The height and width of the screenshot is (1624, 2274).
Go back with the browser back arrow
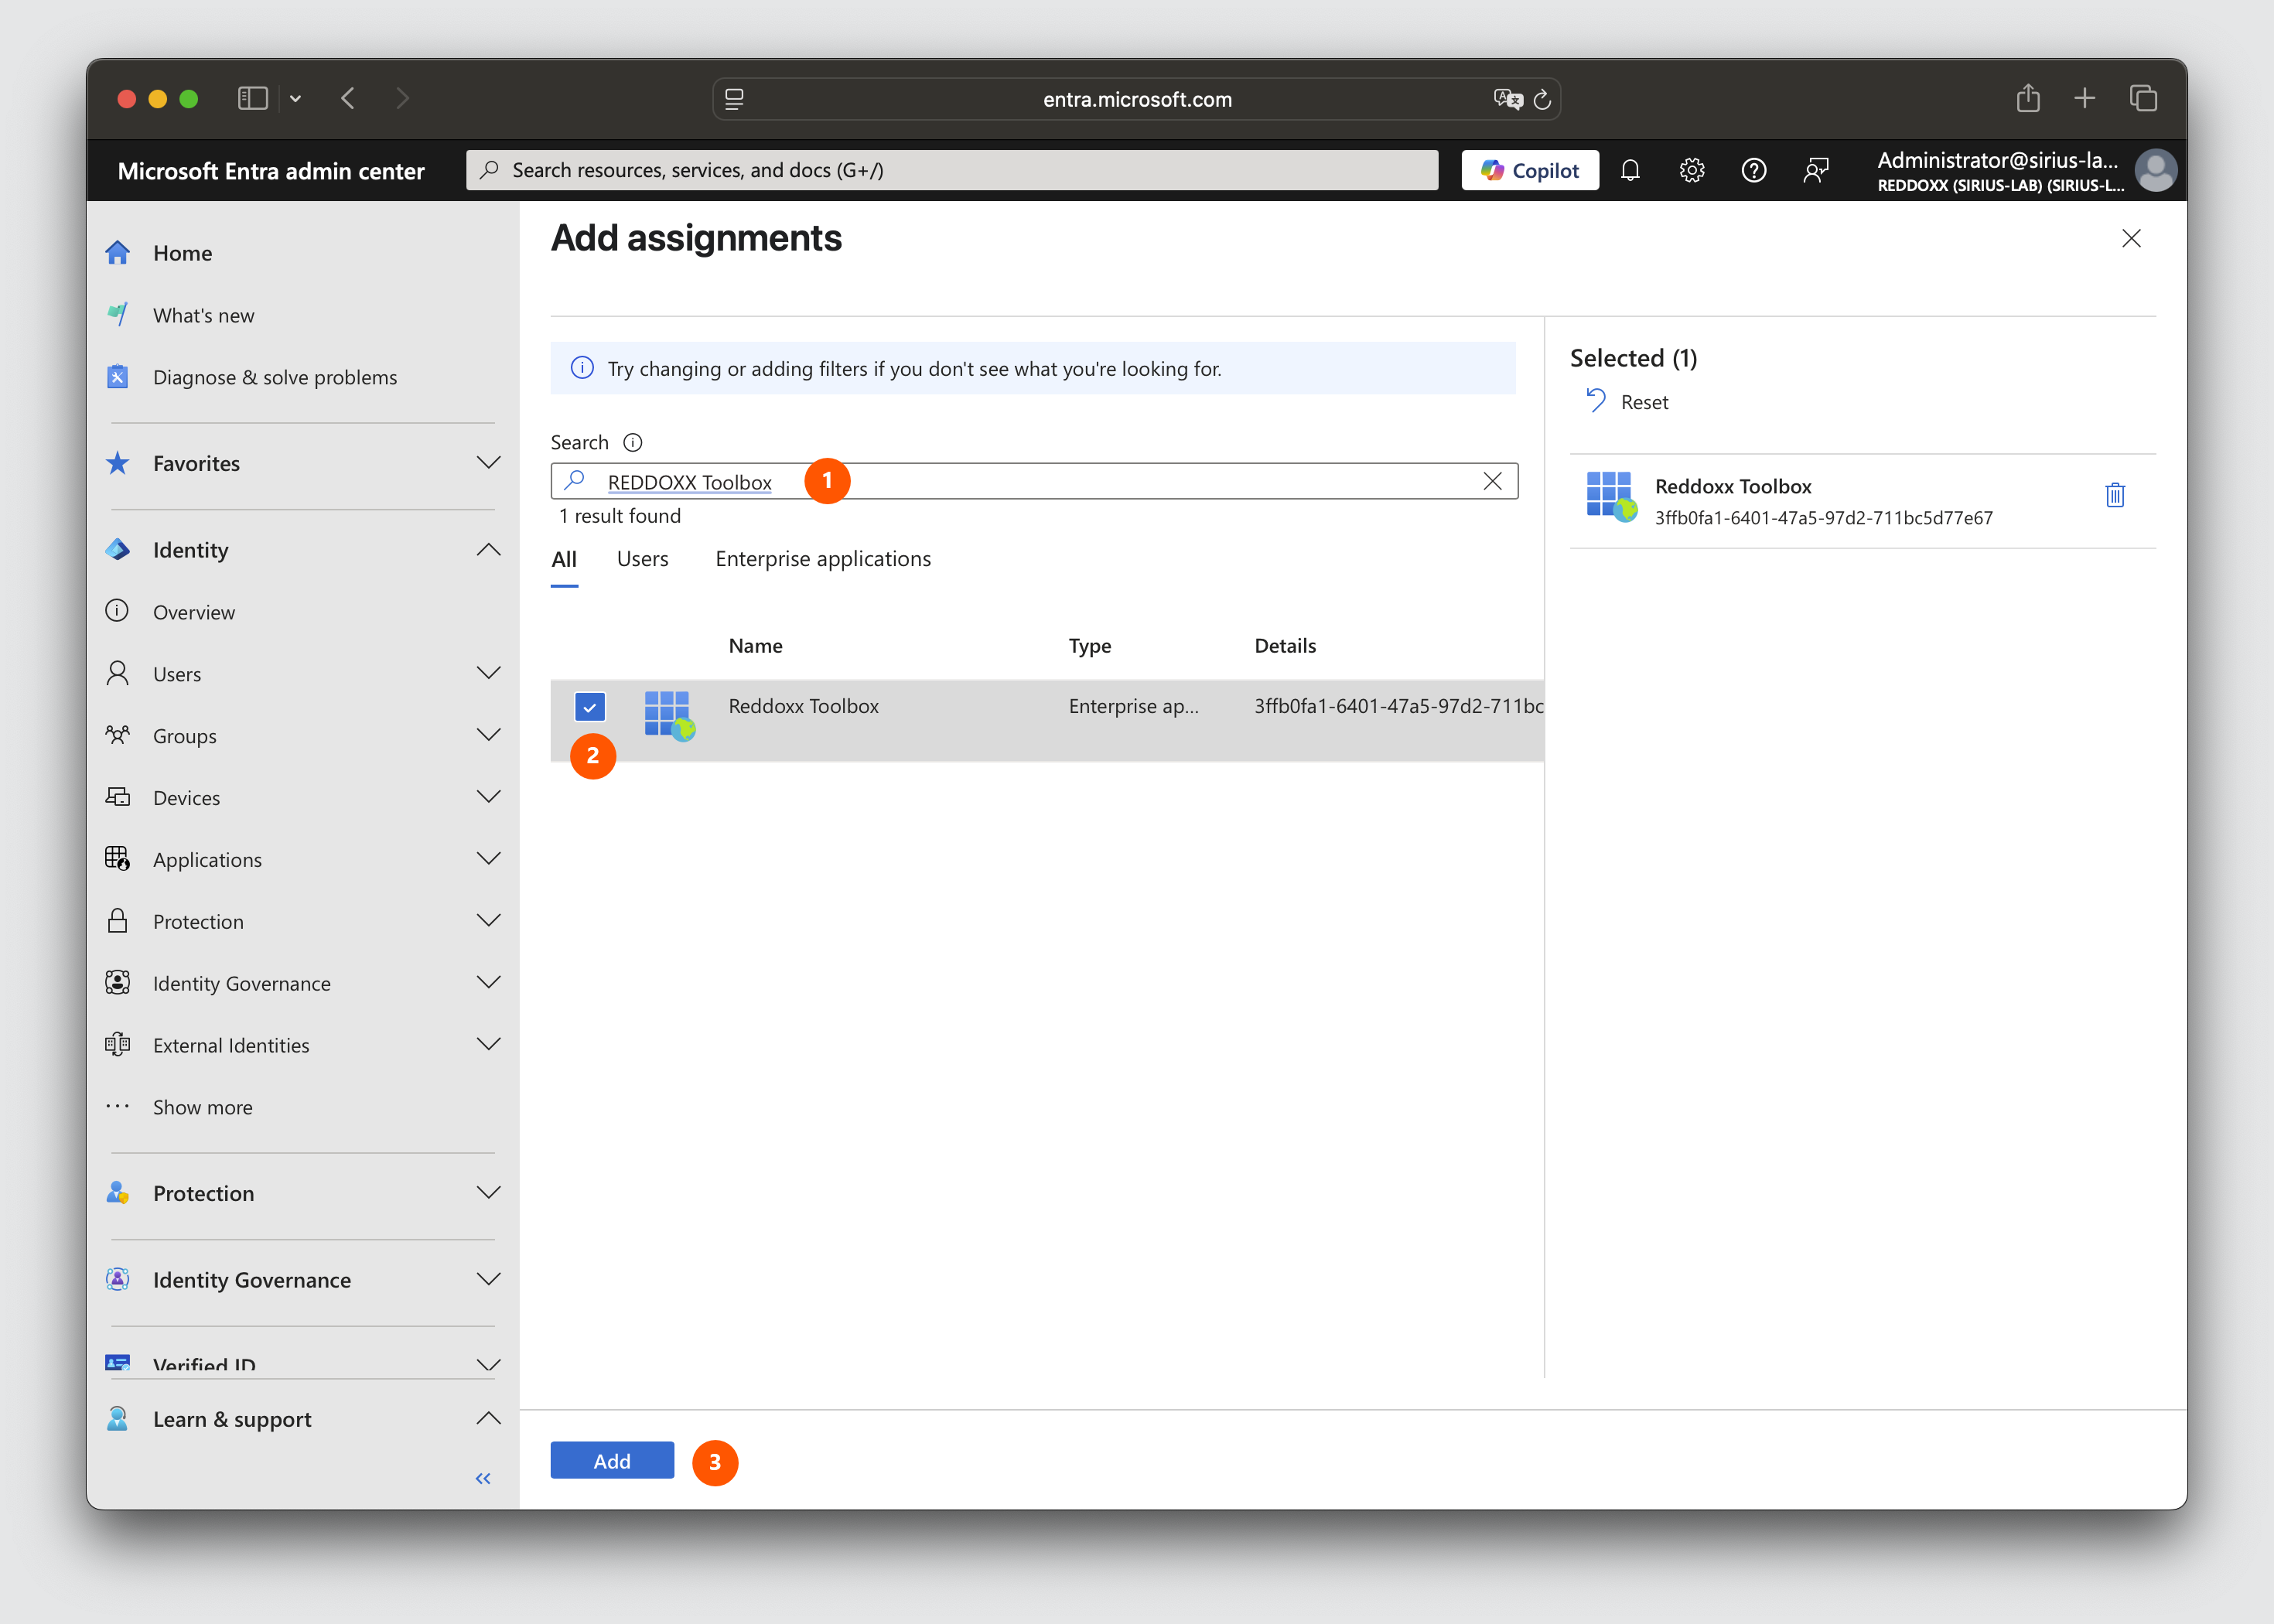[x=348, y=98]
